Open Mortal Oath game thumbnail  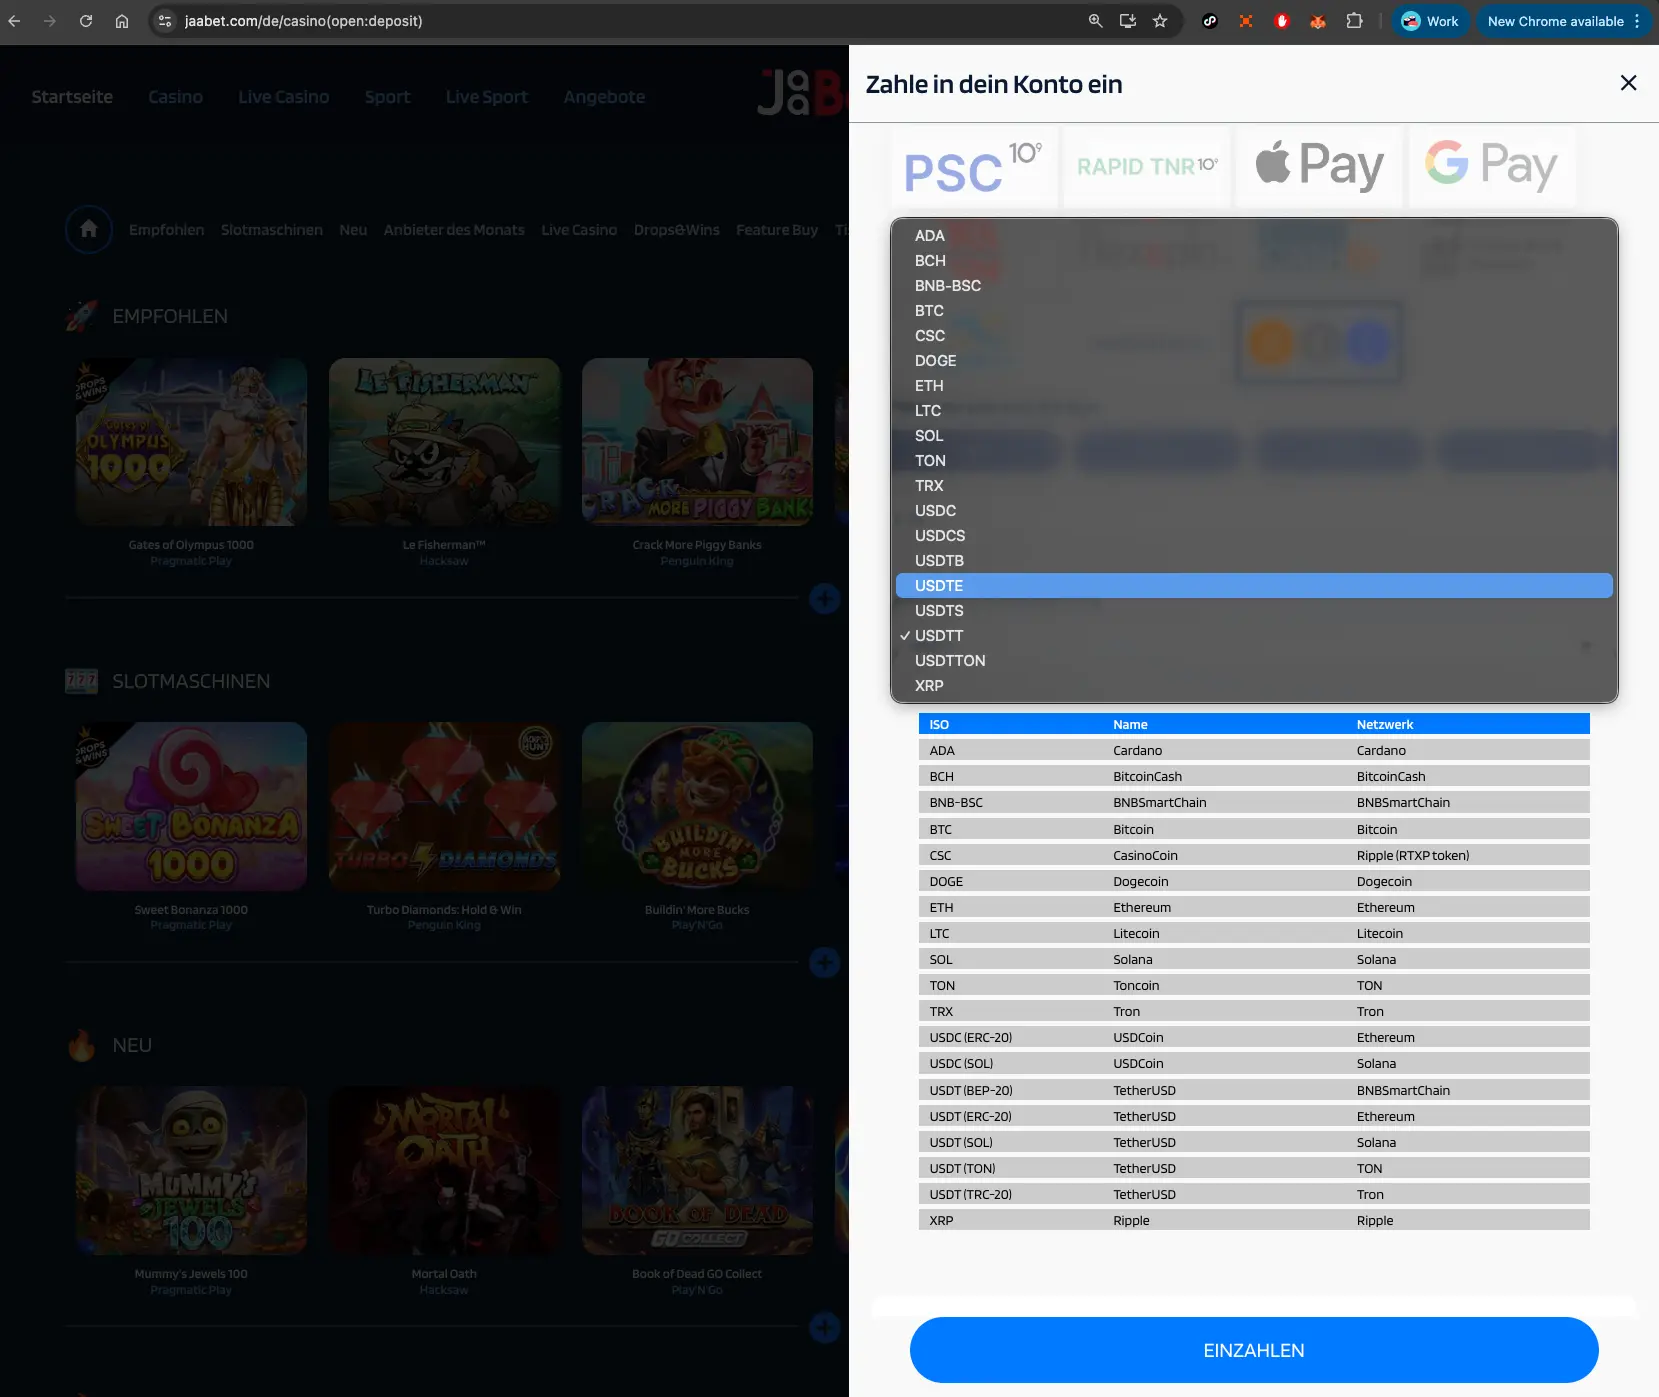click(444, 1170)
